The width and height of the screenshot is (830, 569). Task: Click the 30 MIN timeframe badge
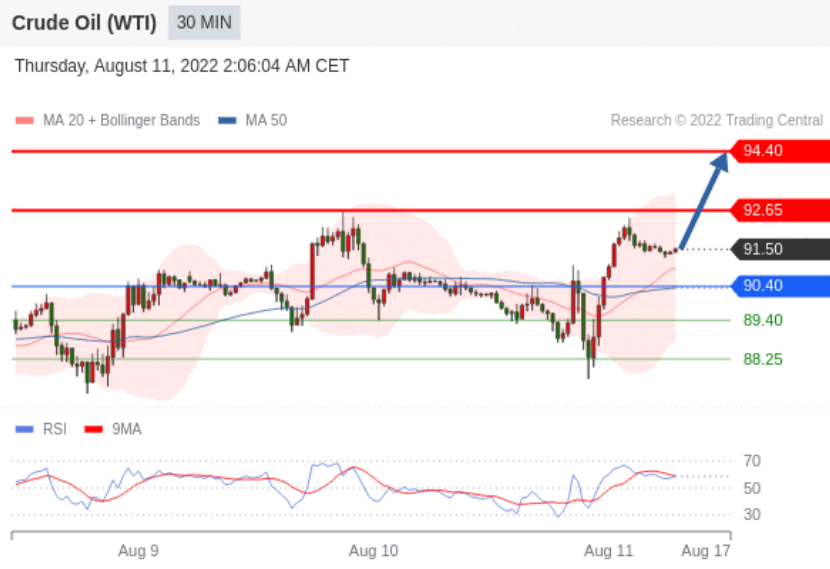pyautogui.click(x=204, y=23)
